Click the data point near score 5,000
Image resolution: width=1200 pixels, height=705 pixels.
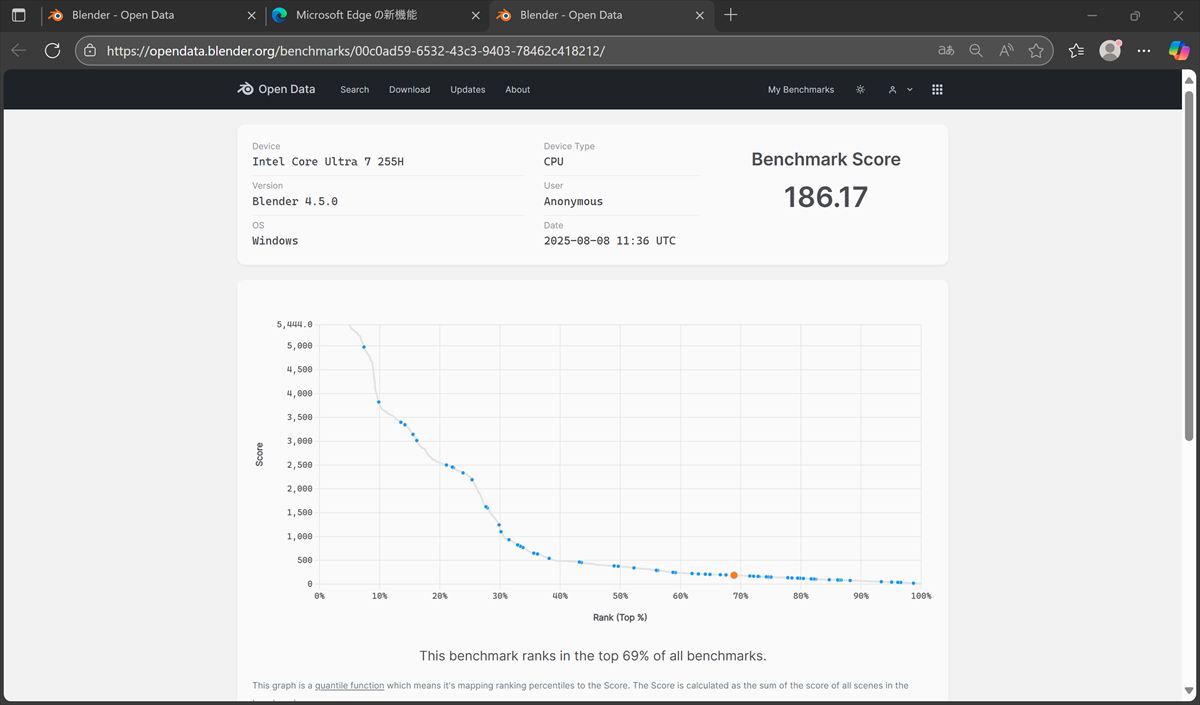point(364,347)
